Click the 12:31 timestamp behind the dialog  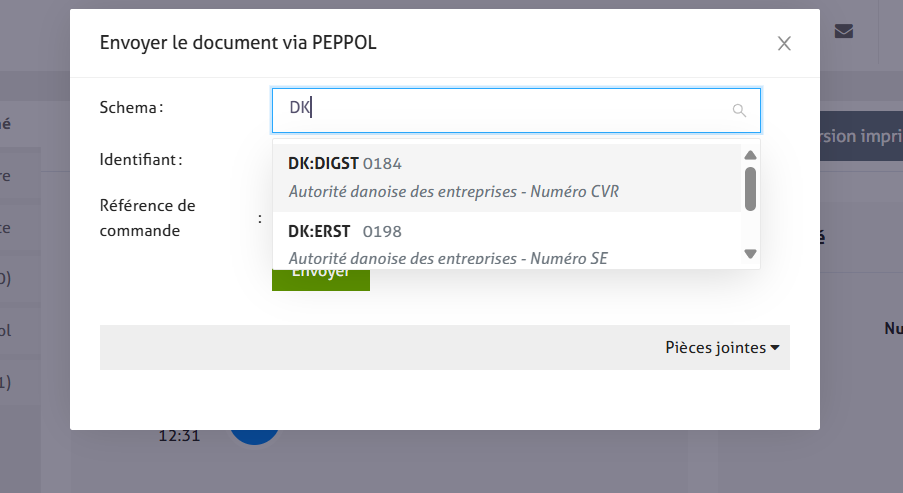coord(180,436)
